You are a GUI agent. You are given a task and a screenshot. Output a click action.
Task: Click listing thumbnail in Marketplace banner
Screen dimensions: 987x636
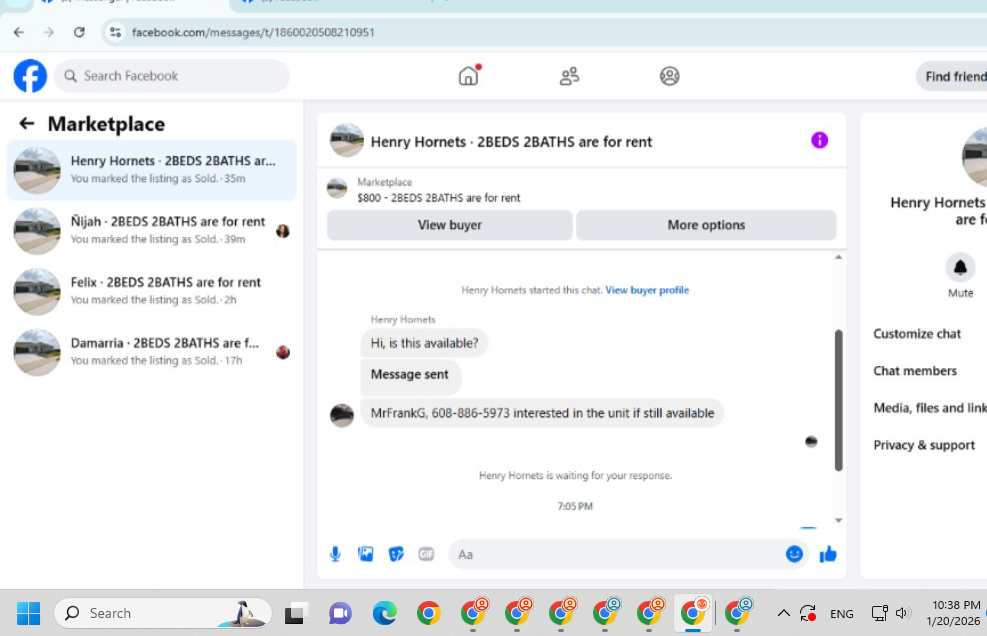[337, 188]
